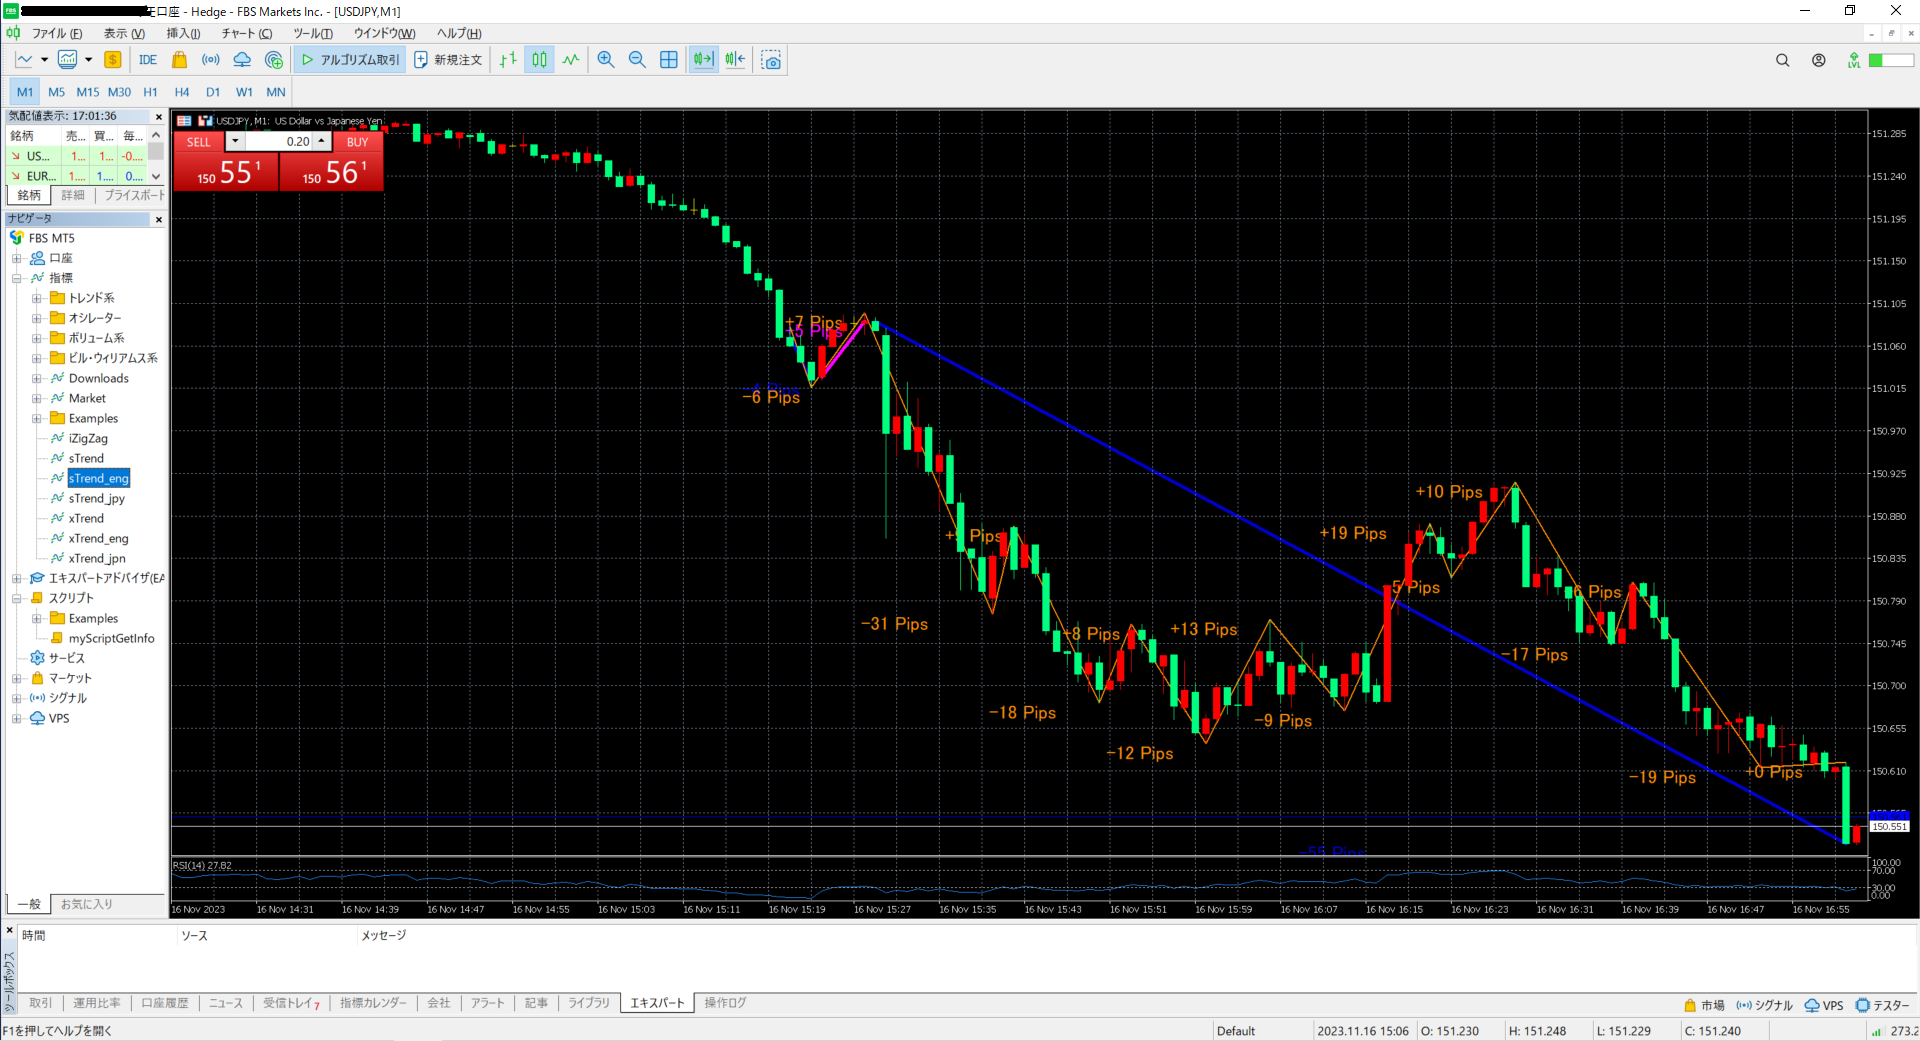
Task: Click the gold dollar symbols icon
Action: (112, 60)
